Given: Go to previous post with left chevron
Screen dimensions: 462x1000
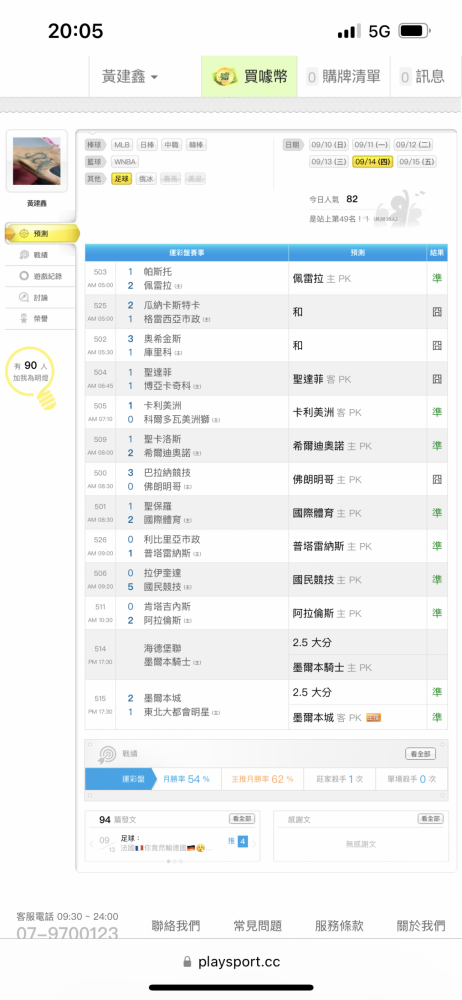Looking at the screenshot, I should (x=91, y=843).
